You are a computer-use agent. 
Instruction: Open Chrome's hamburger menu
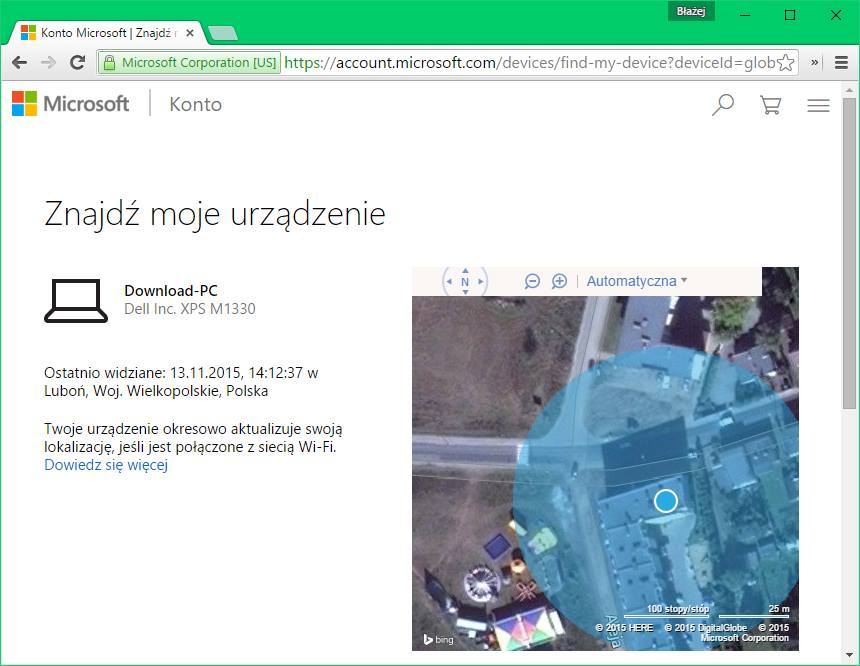click(841, 63)
